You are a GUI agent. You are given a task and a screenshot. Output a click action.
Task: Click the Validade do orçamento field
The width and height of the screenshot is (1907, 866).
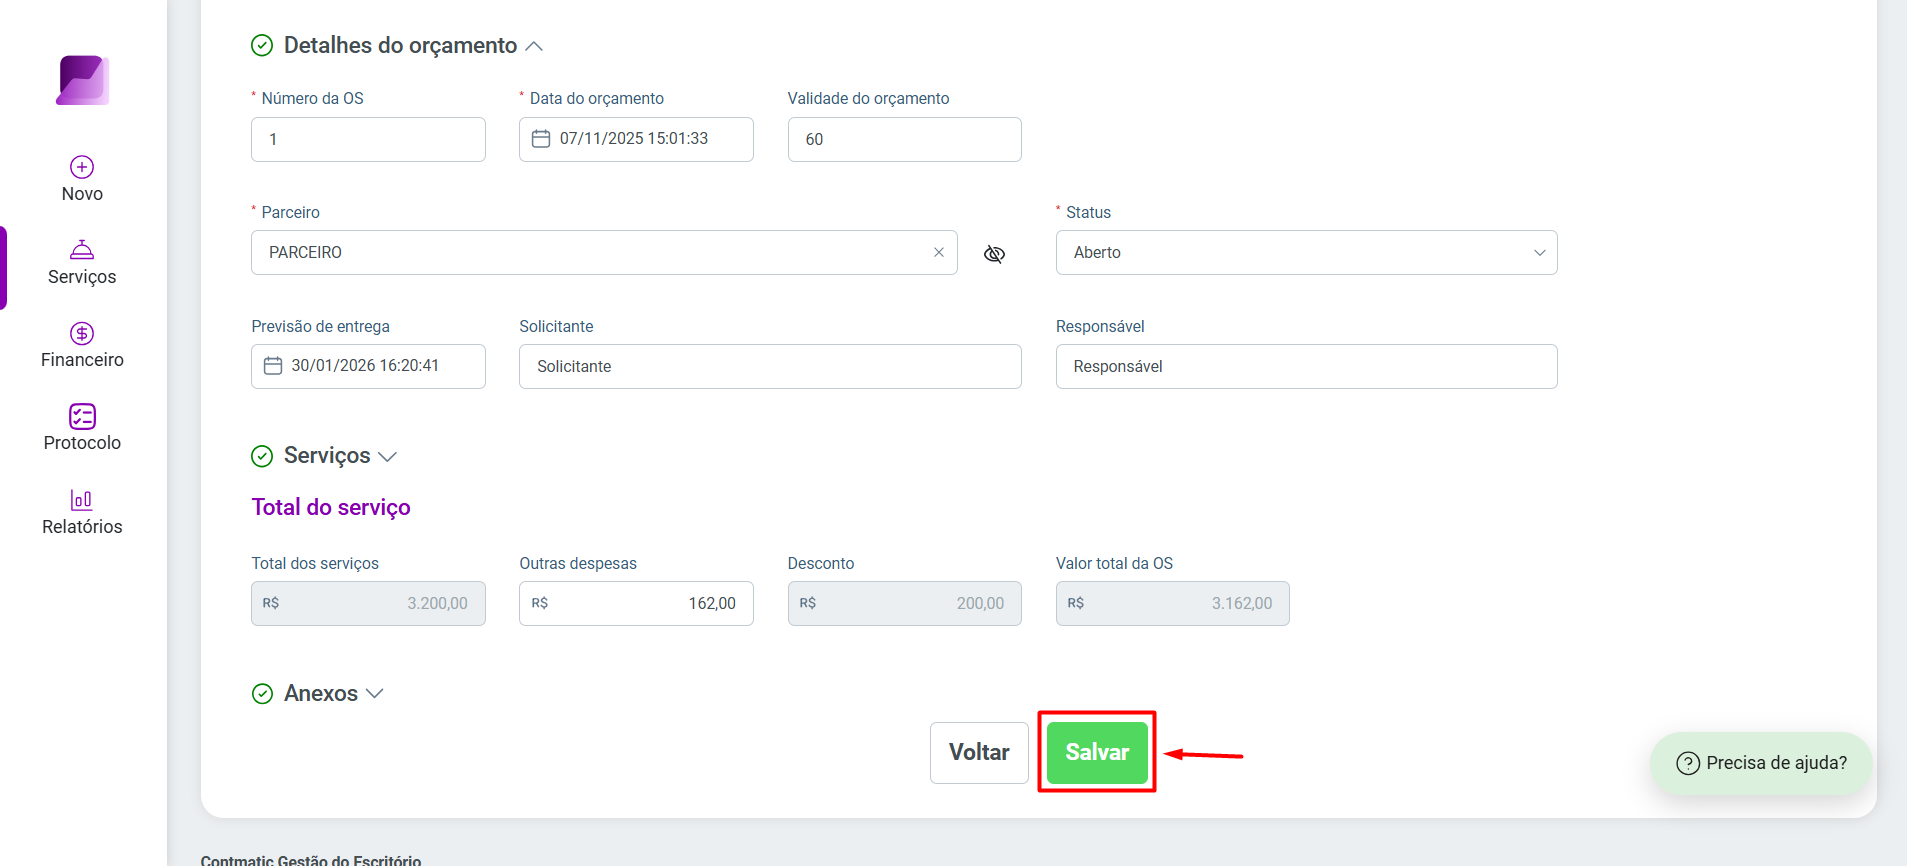pyautogui.click(x=904, y=139)
